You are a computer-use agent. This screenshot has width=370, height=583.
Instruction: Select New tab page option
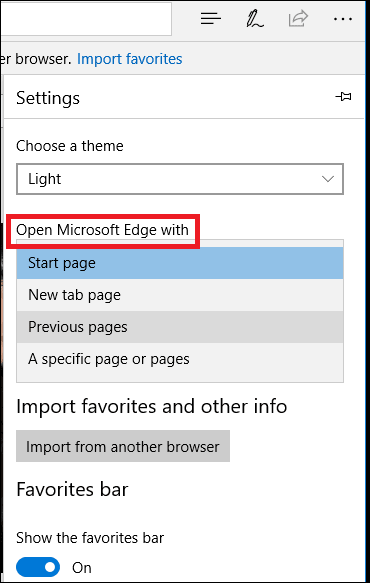(x=180, y=295)
